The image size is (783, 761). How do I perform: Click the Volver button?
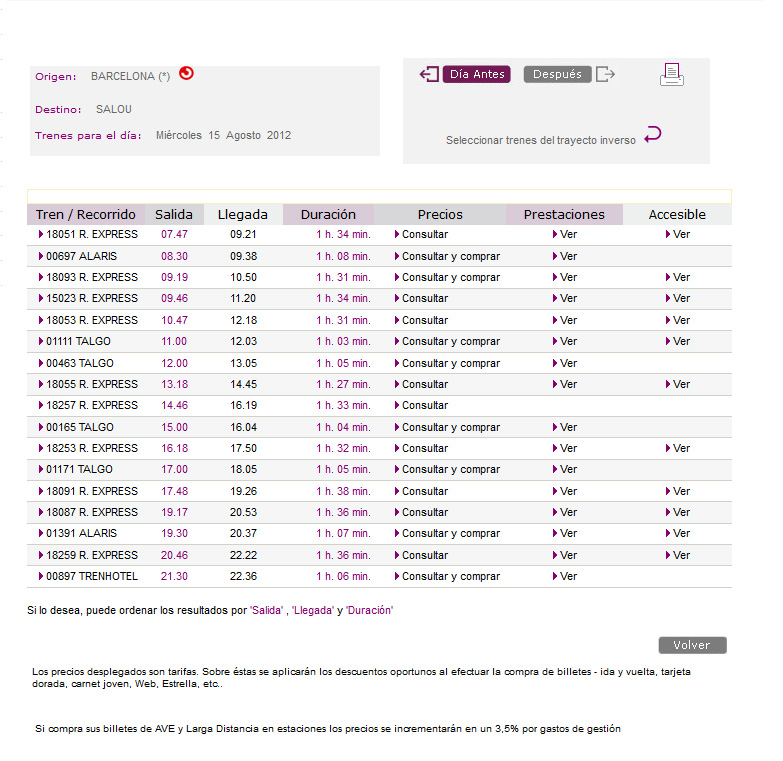point(692,645)
